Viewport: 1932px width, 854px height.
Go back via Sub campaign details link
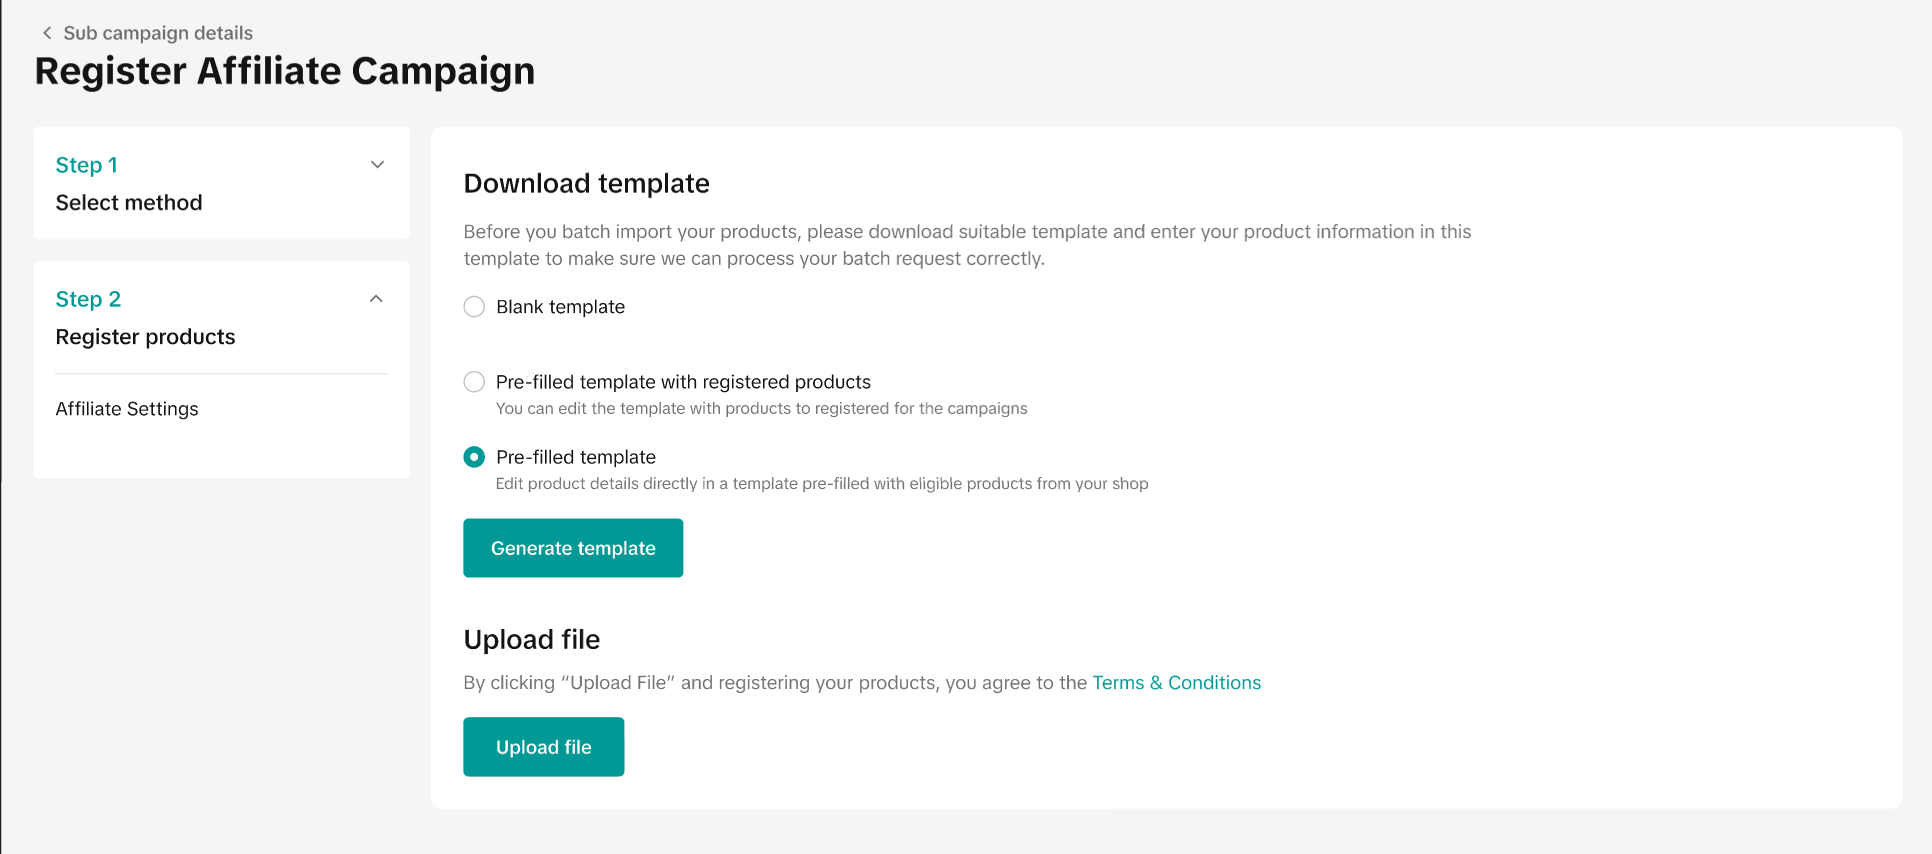[158, 33]
